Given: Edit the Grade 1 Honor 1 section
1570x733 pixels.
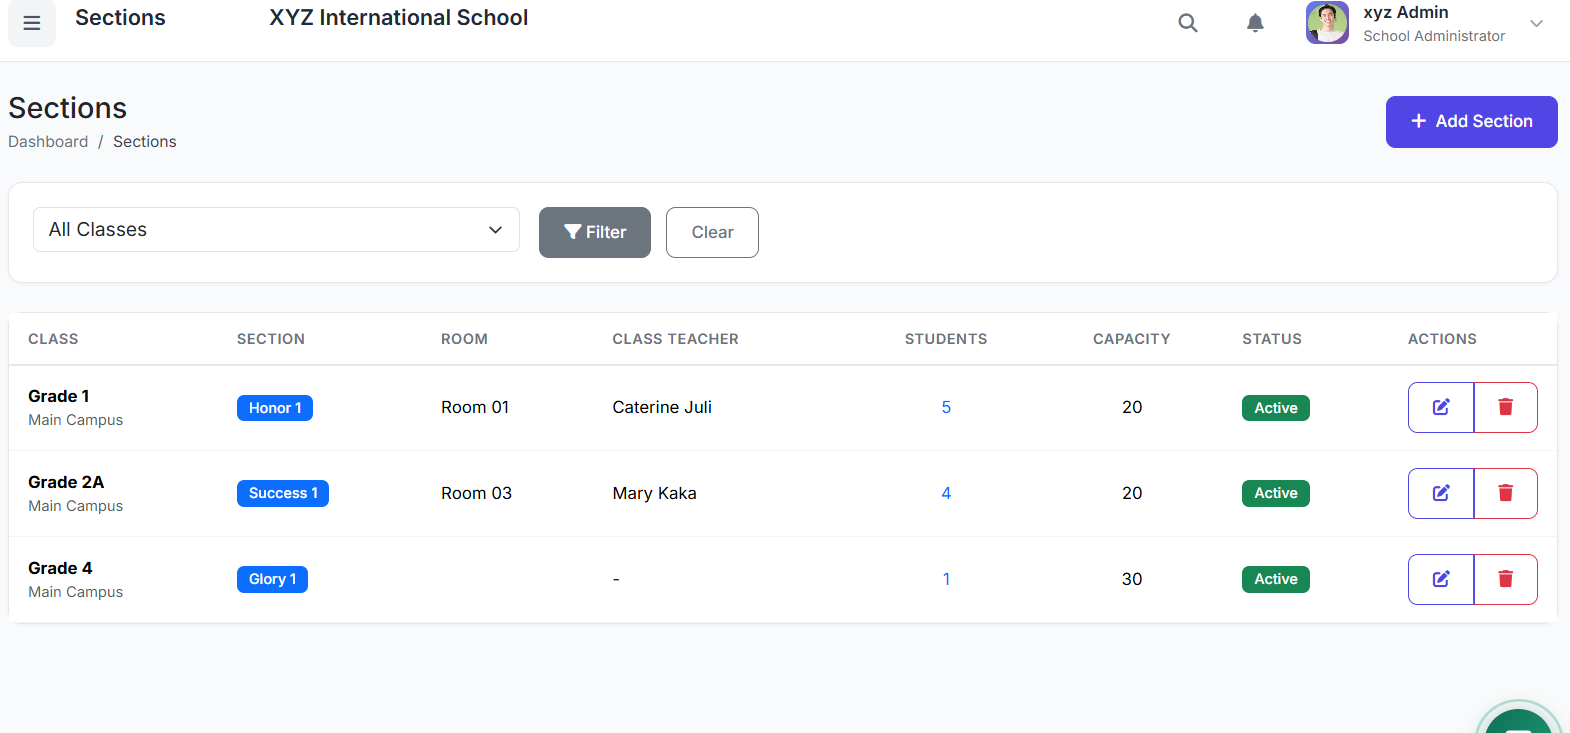Looking at the screenshot, I should tap(1441, 407).
